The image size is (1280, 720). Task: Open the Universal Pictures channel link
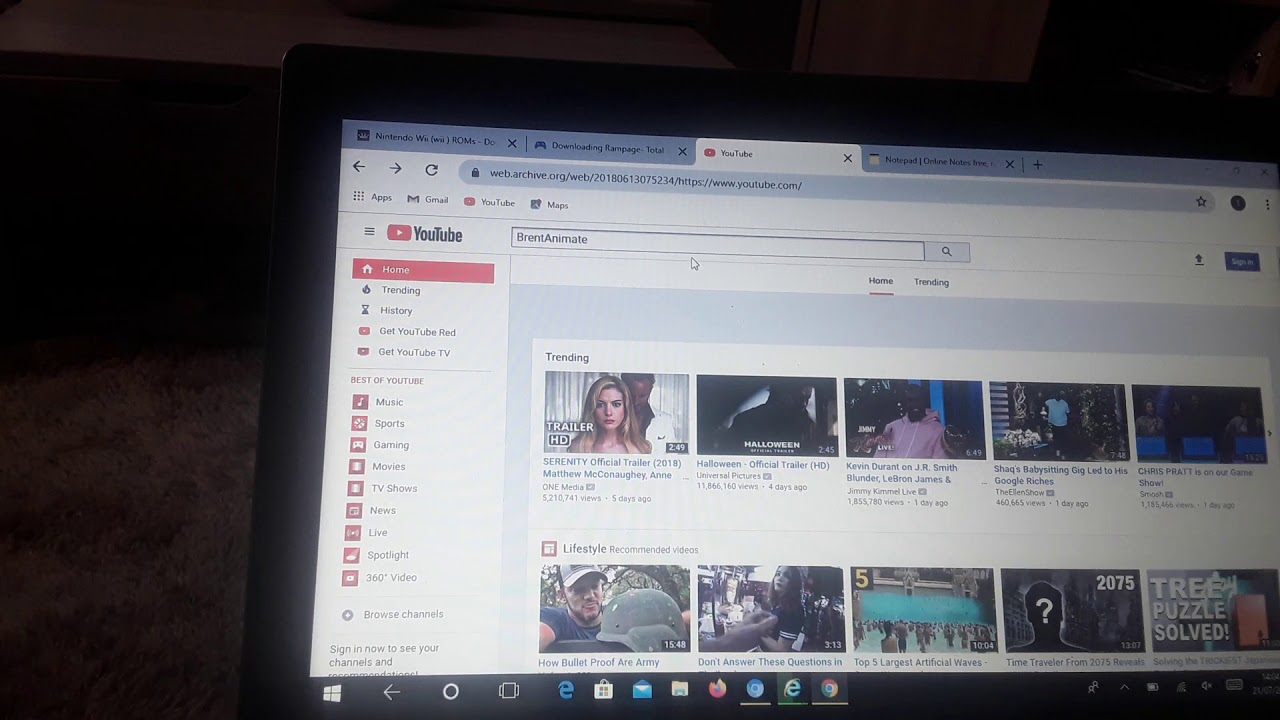pyautogui.click(x=728, y=476)
